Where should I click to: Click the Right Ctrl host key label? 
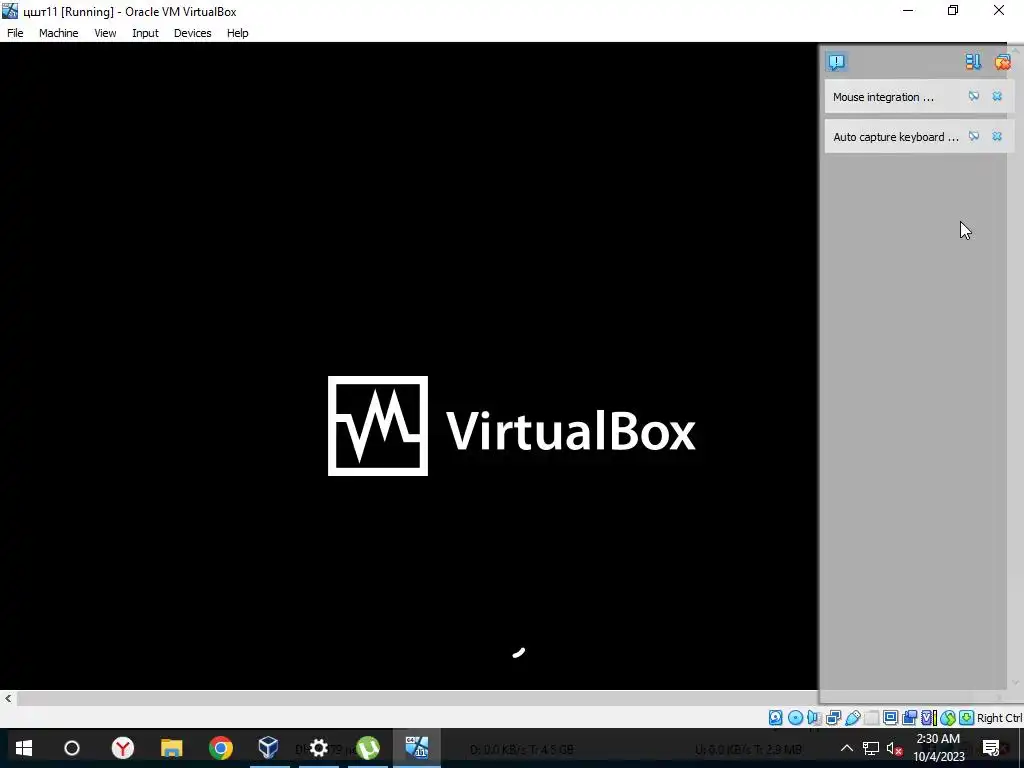pos(999,718)
